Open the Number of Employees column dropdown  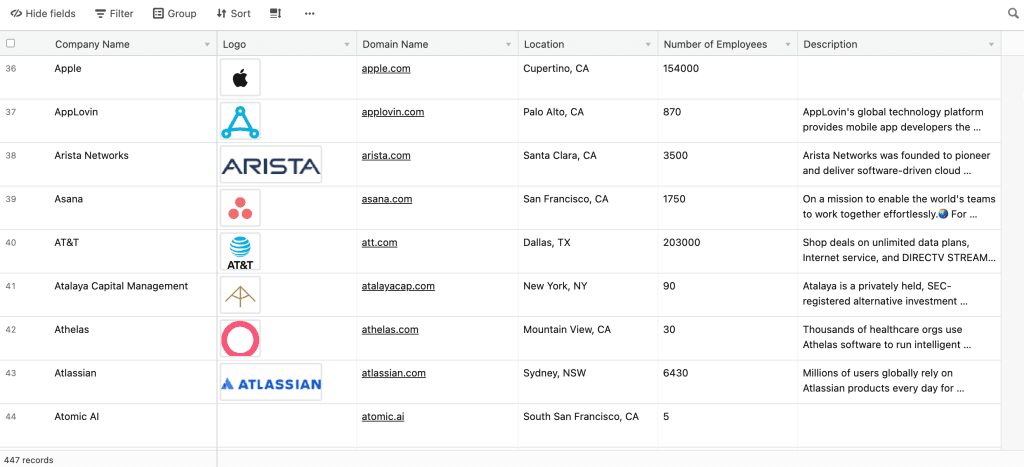coord(788,44)
